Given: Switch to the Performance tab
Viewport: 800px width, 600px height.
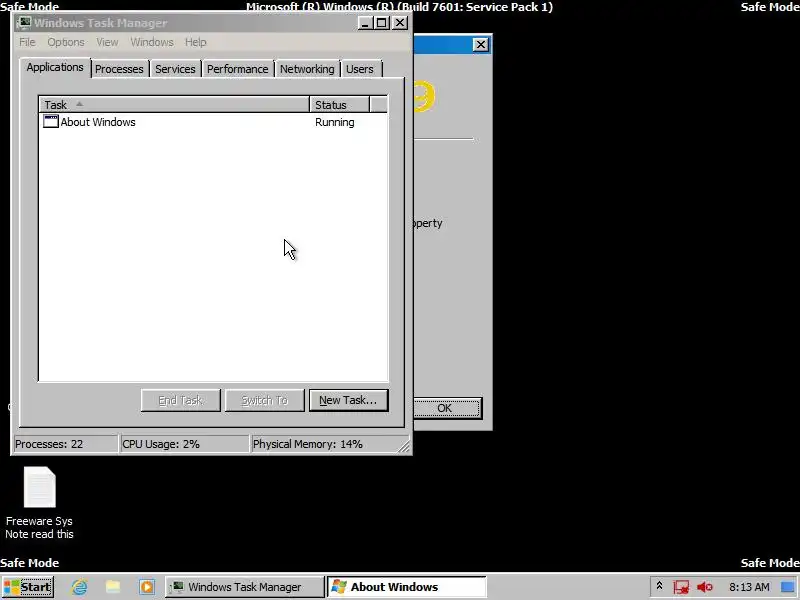Looking at the screenshot, I should pyautogui.click(x=237, y=69).
